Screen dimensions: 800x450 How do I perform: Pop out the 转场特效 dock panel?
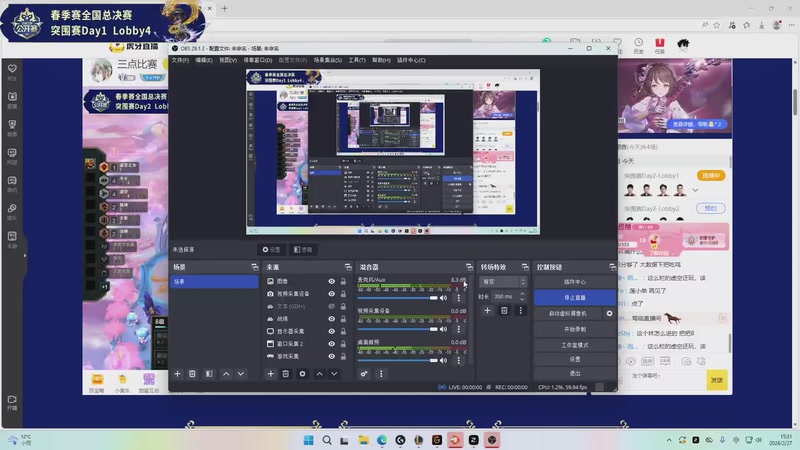coord(525,267)
